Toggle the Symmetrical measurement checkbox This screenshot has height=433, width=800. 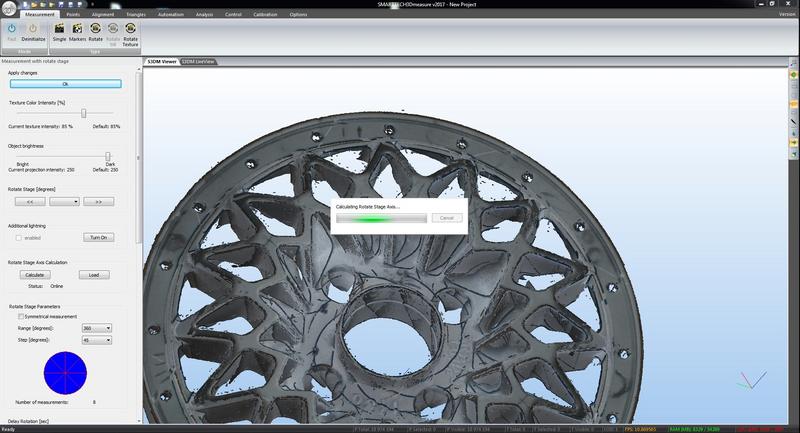(x=21, y=317)
